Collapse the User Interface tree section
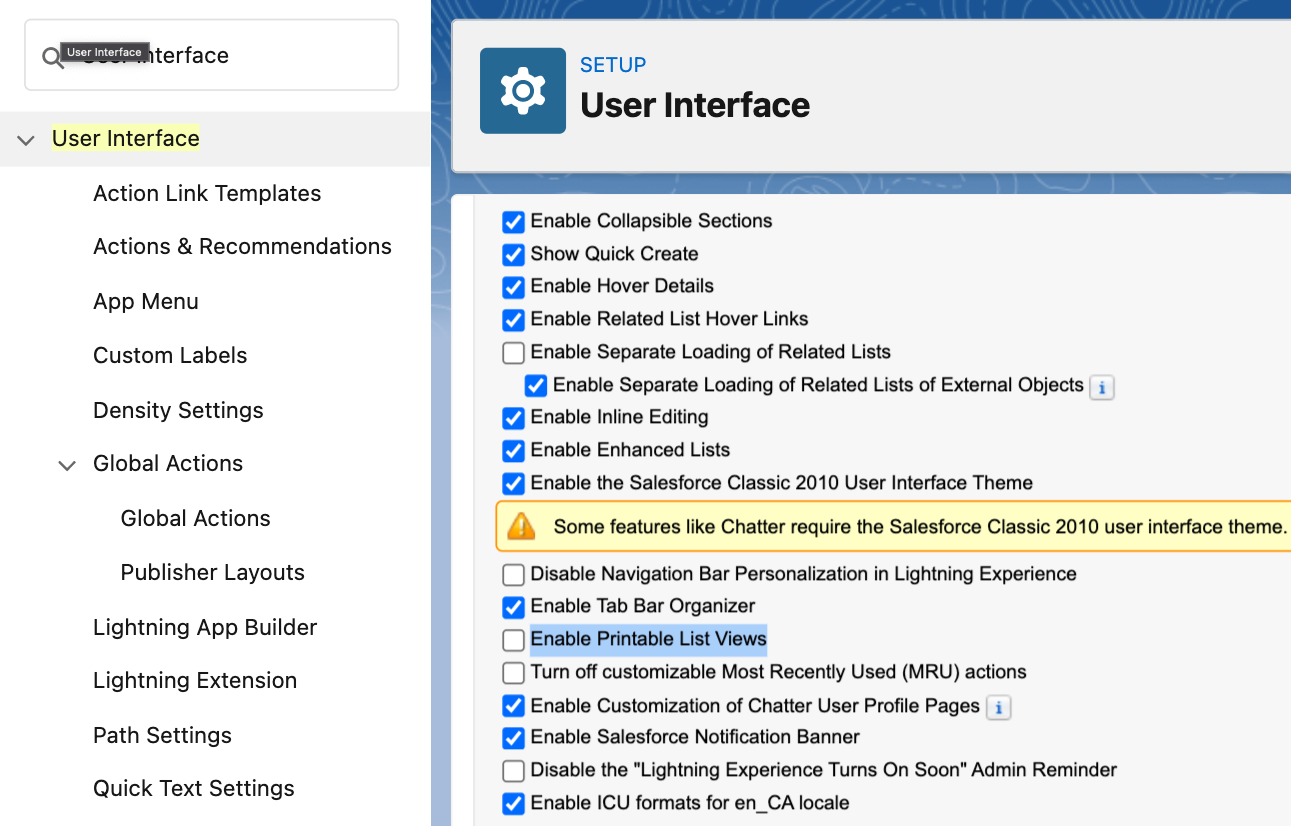The width and height of the screenshot is (1291, 826). (x=26, y=140)
